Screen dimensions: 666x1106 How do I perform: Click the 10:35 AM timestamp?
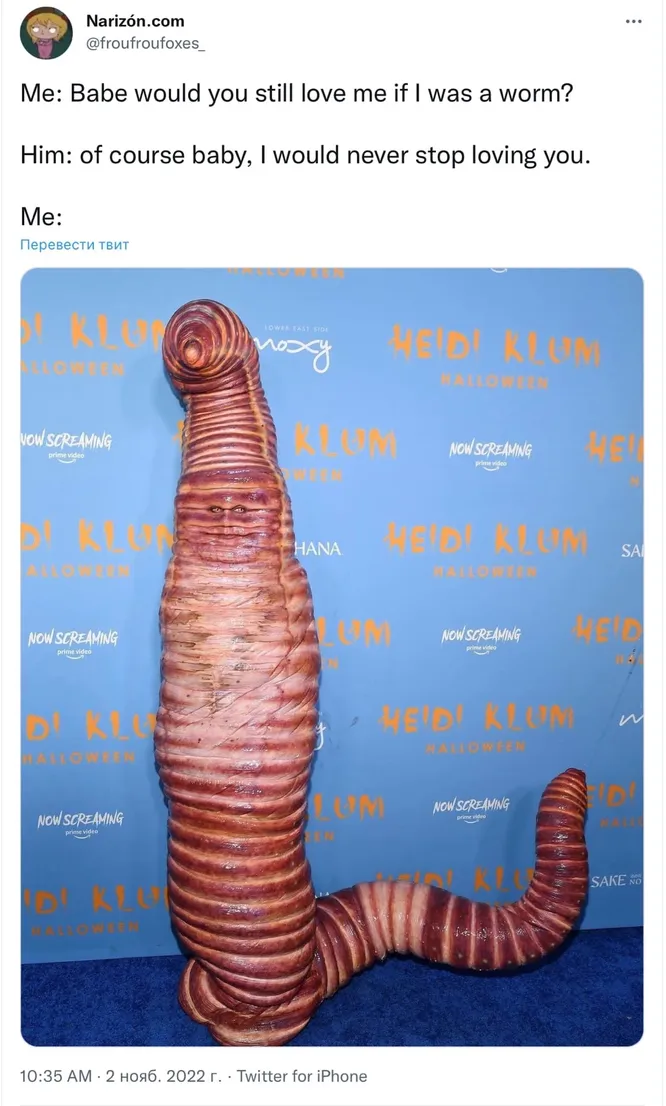click(56, 1076)
